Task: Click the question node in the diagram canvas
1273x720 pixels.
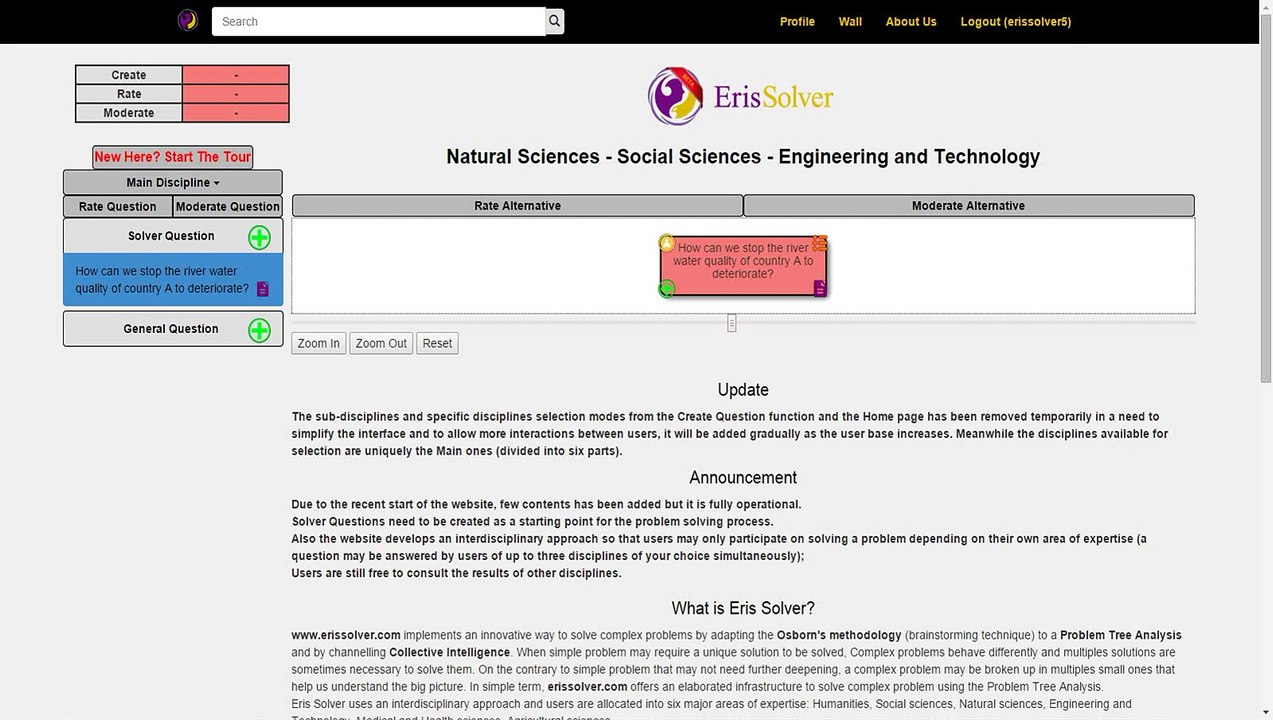Action: 743,266
